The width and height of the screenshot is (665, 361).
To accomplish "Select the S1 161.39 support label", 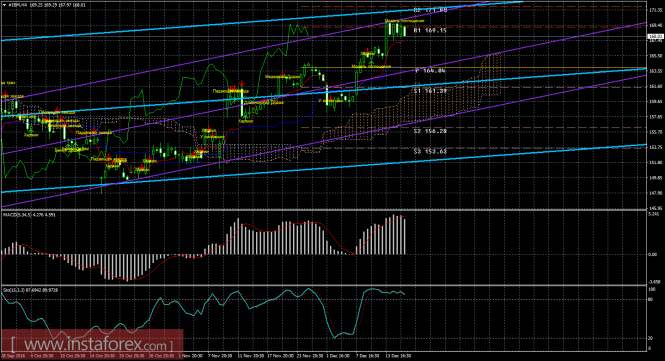I will pyautogui.click(x=430, y=91).
